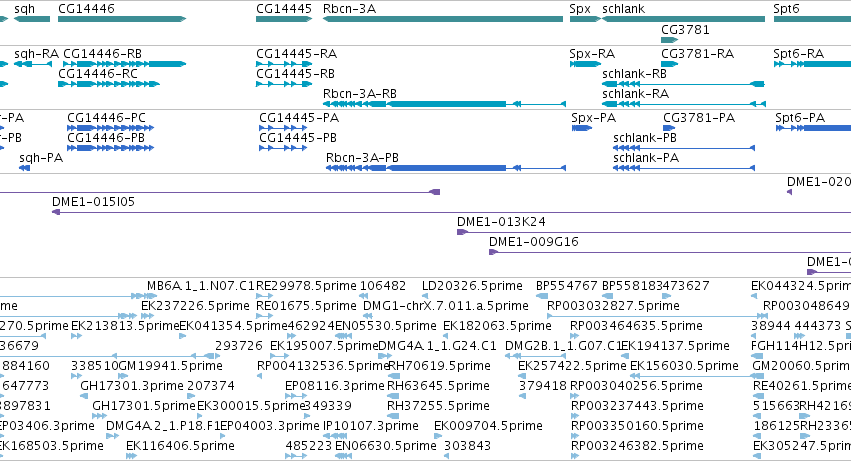Select protein schlank-PB
The image size is (851, 461).
pos(645,137)
